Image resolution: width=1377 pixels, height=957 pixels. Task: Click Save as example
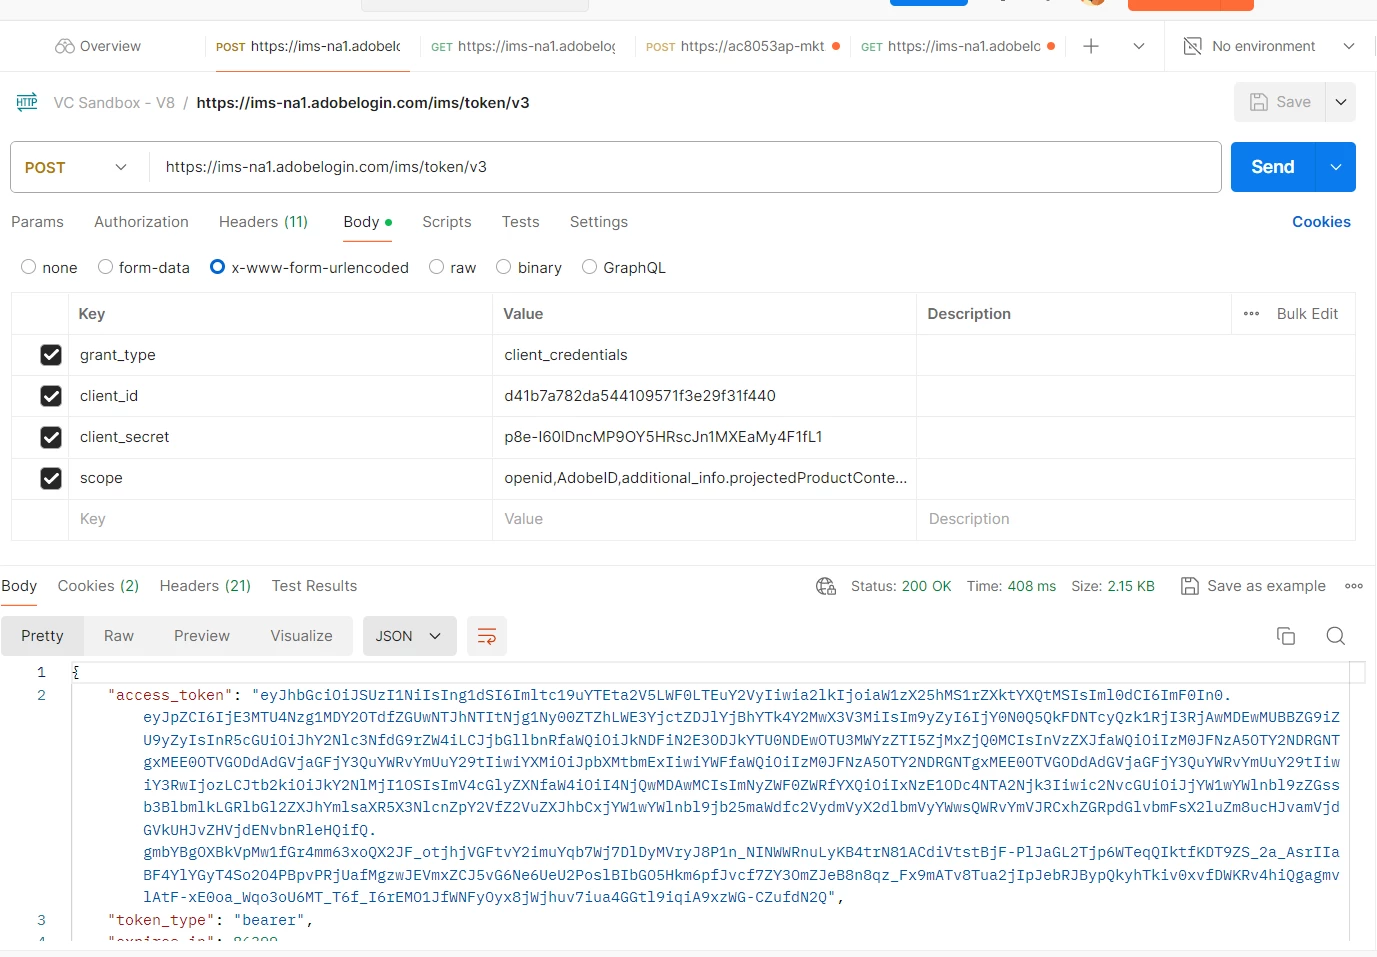(x=1253, y=586)
